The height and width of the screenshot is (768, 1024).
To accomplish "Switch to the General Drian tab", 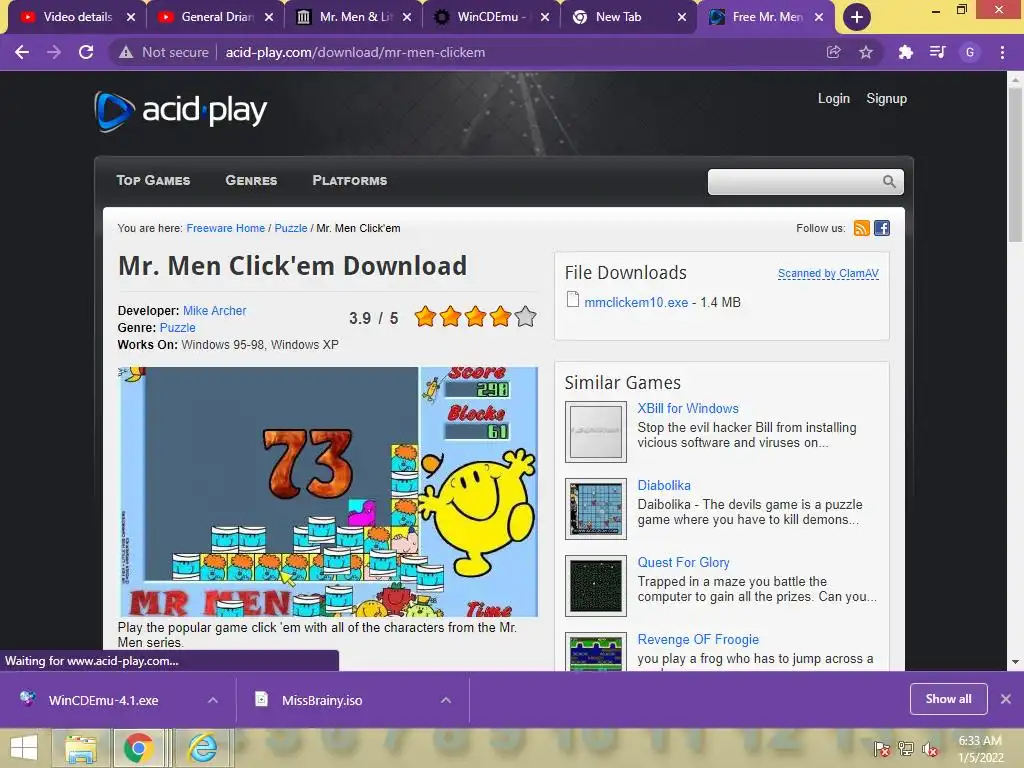I will 216,17.
